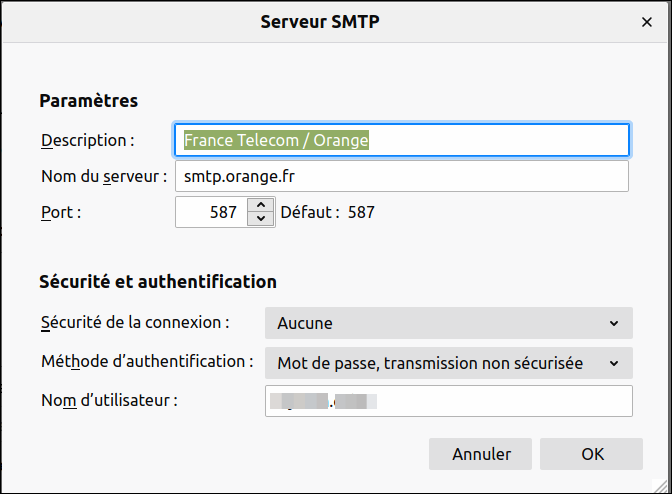The height and width of the screenshot is (494, 672).
Task: Click inside the Port number field
Action: coord(210,212)
